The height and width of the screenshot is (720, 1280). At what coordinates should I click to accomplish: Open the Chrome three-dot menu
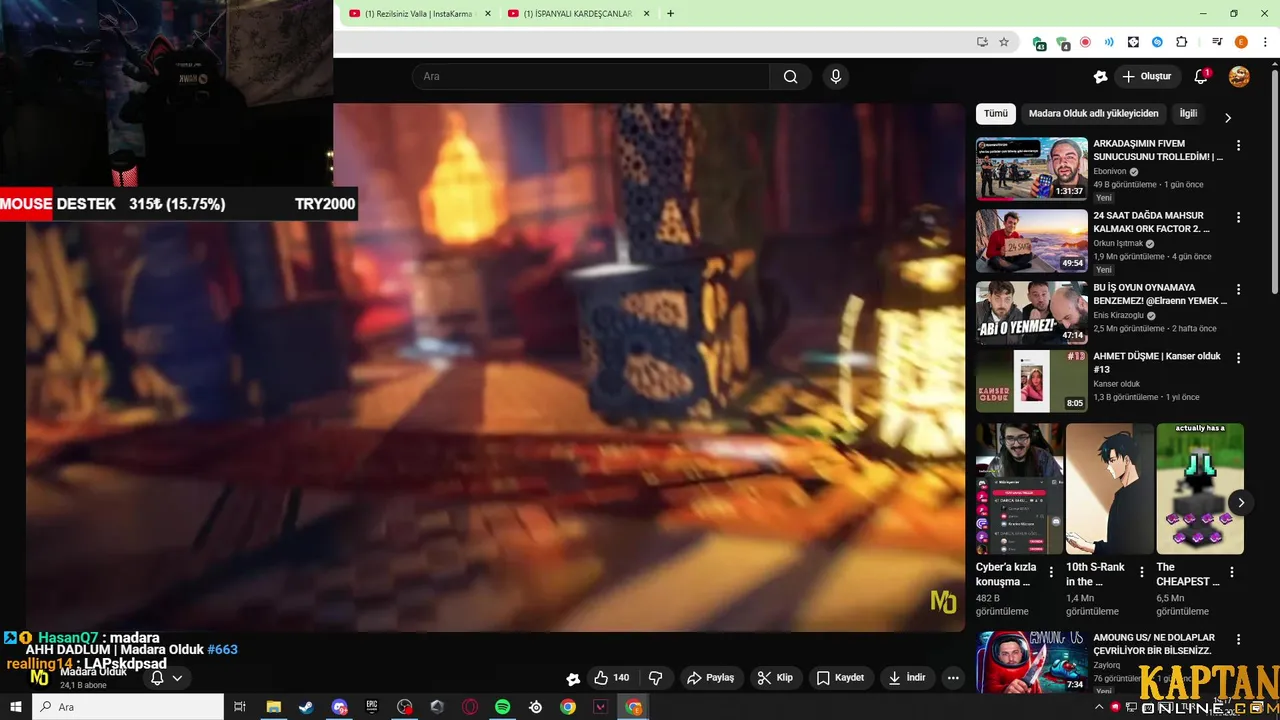pos(1265,42)
